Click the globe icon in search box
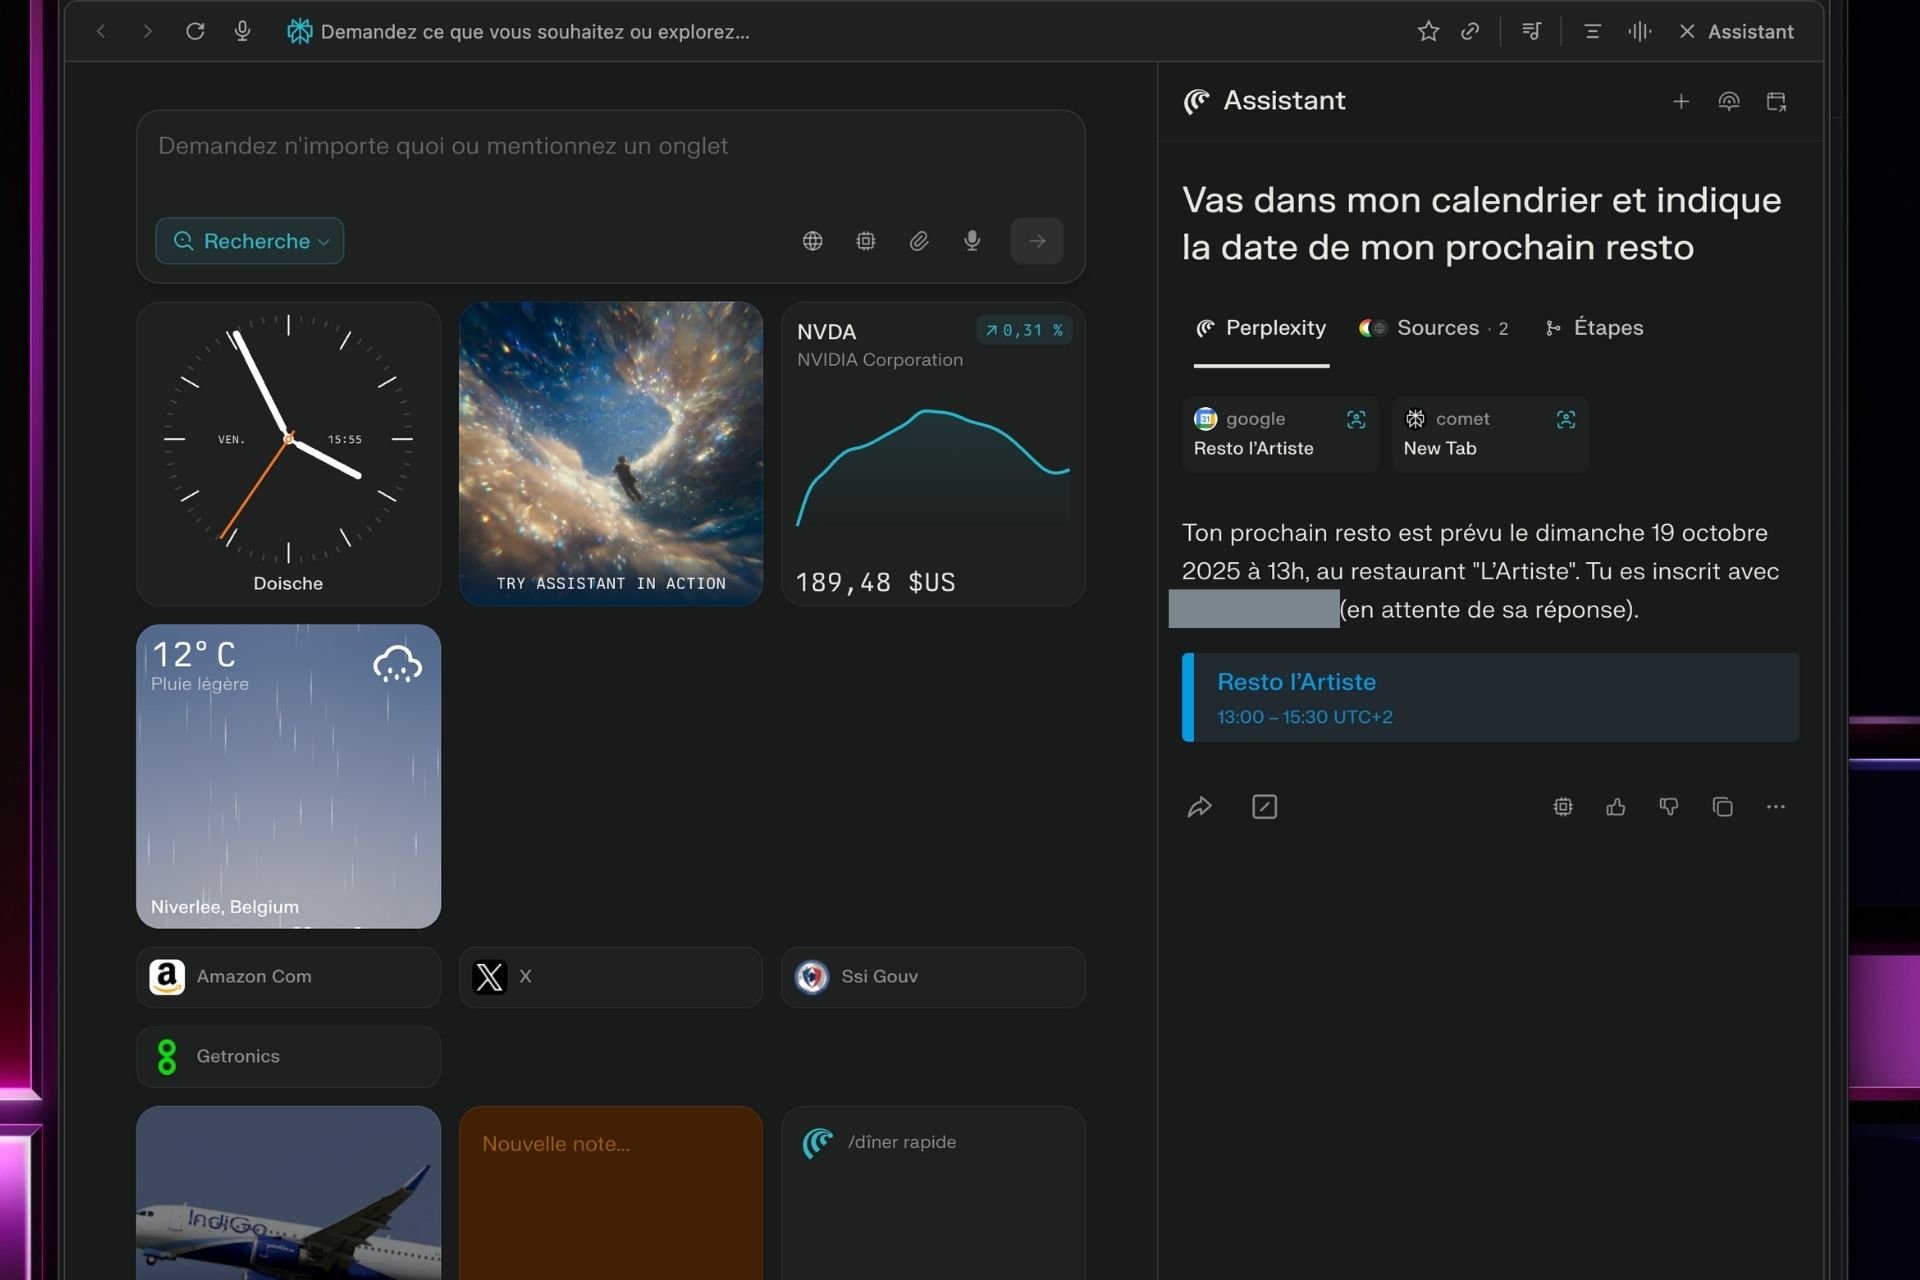This screenshot has width=1920, height=1280. 812,241
